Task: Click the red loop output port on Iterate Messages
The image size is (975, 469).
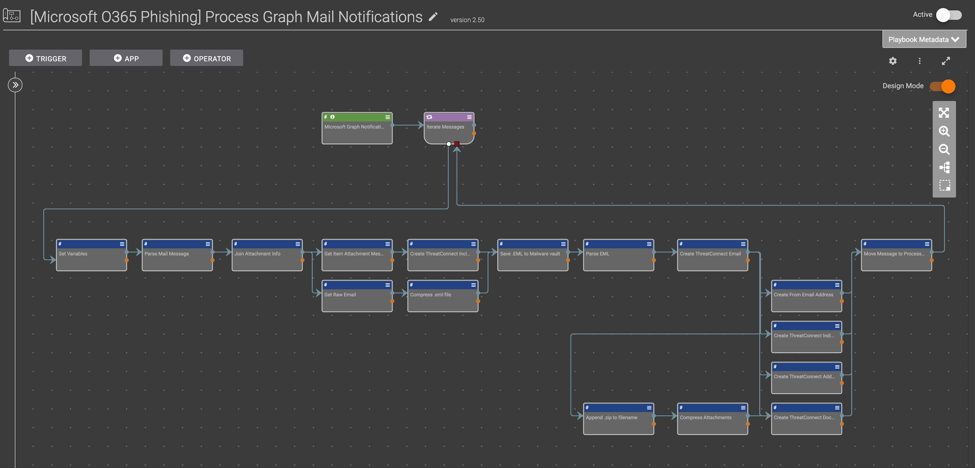Action: click(456, 144)
